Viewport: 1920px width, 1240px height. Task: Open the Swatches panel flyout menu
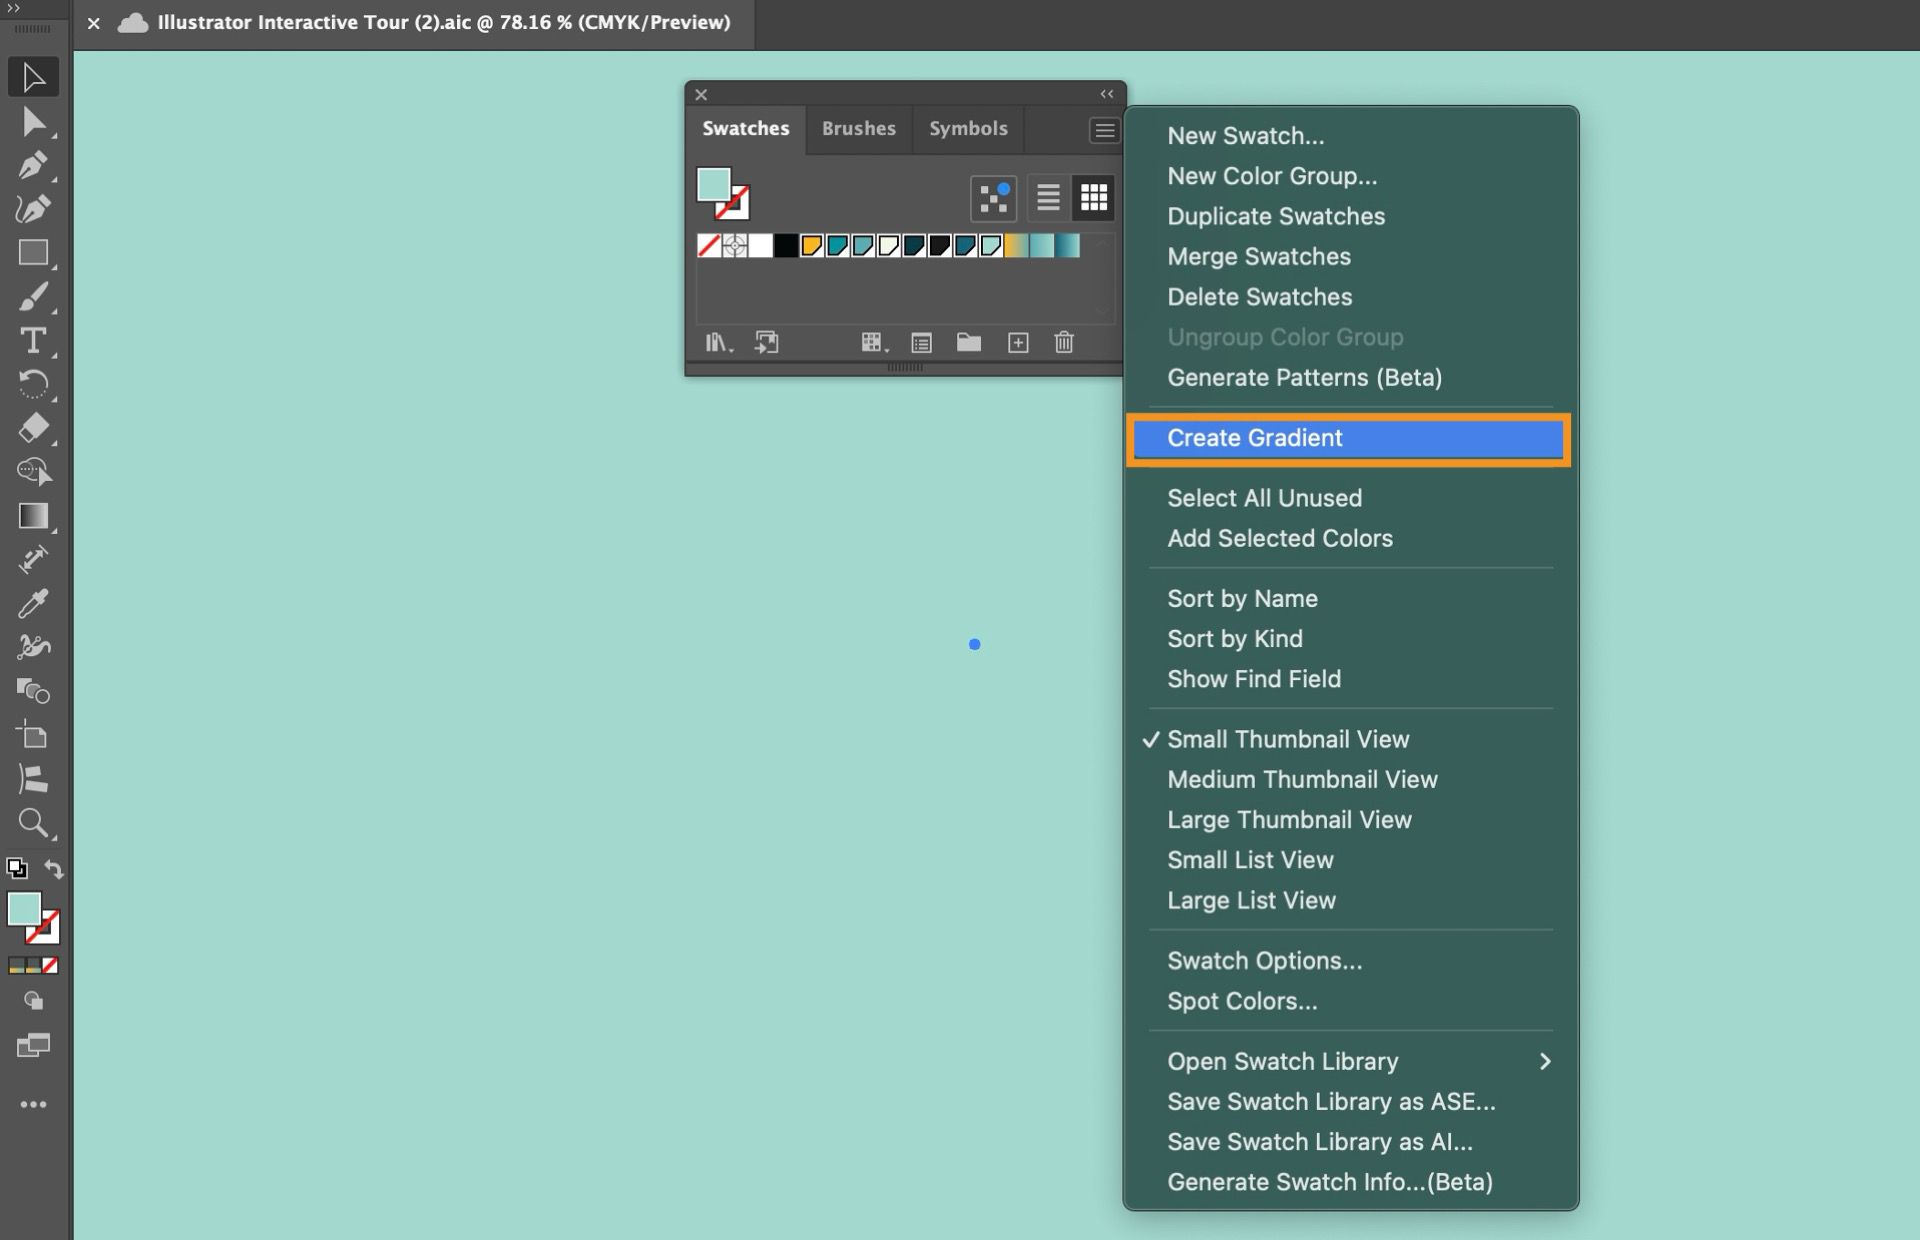1104,129
